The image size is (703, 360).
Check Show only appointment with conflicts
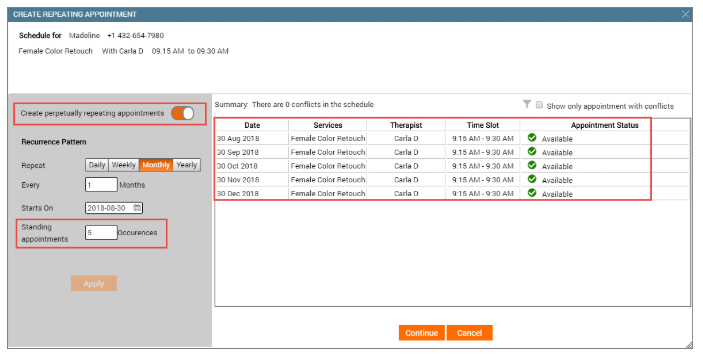(539, 105)
